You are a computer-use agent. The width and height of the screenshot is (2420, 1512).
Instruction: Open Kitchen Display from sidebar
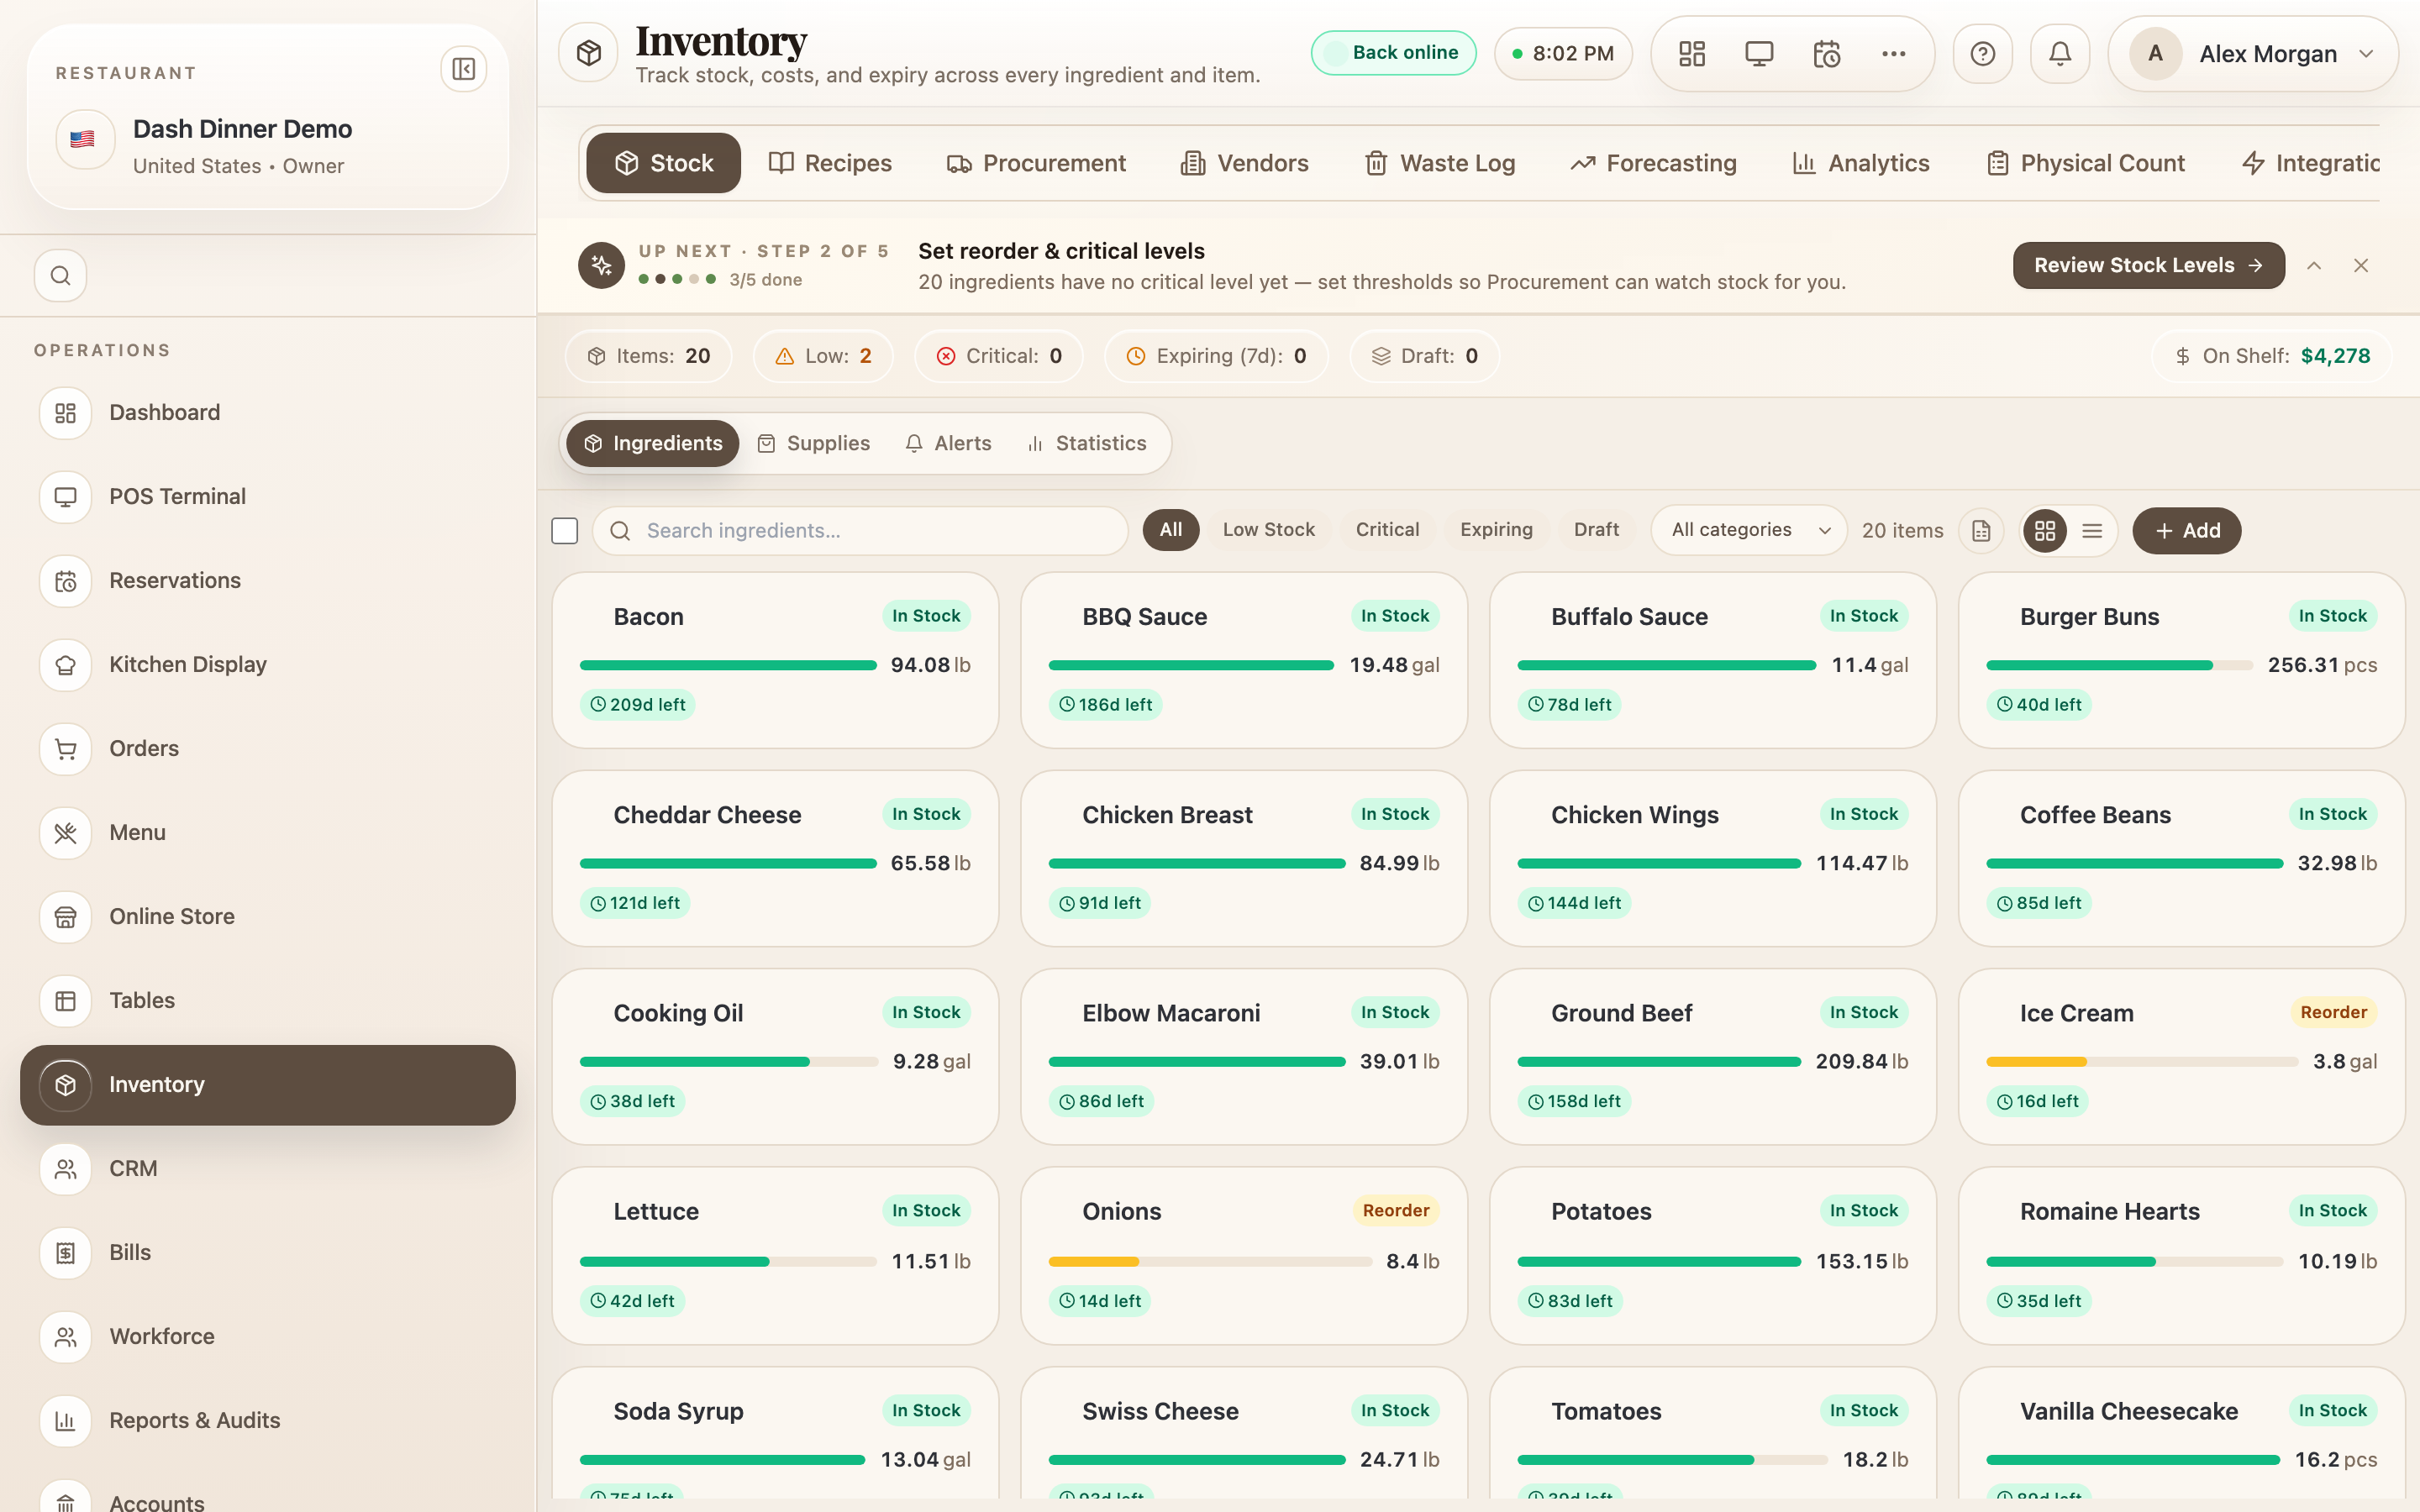click(x=267, y=665)
